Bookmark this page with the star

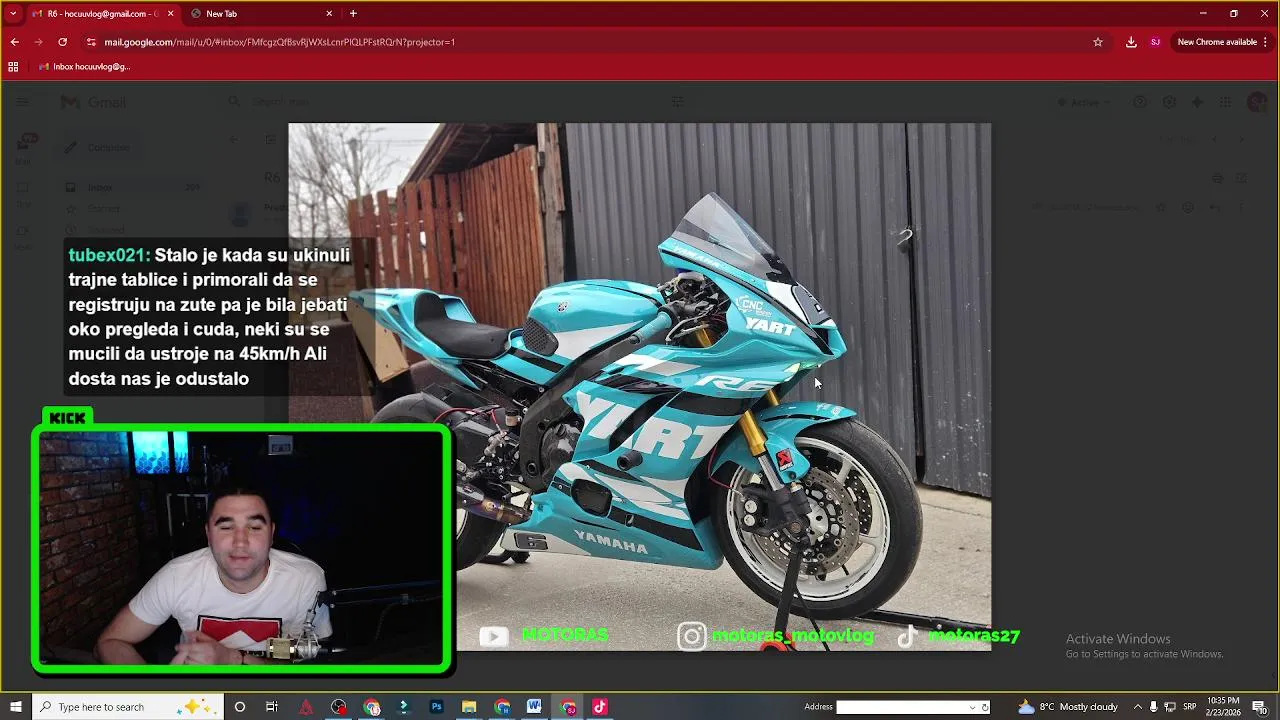(1097, 42)
